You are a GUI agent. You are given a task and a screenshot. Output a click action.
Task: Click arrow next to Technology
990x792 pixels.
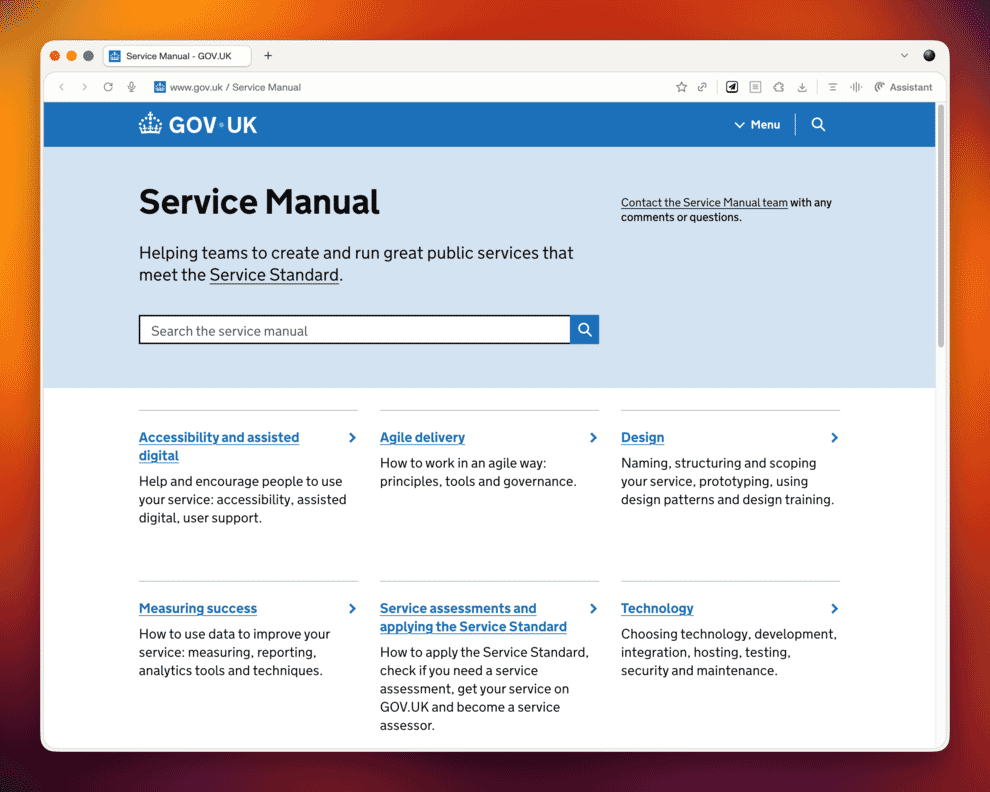coord(835,608)
